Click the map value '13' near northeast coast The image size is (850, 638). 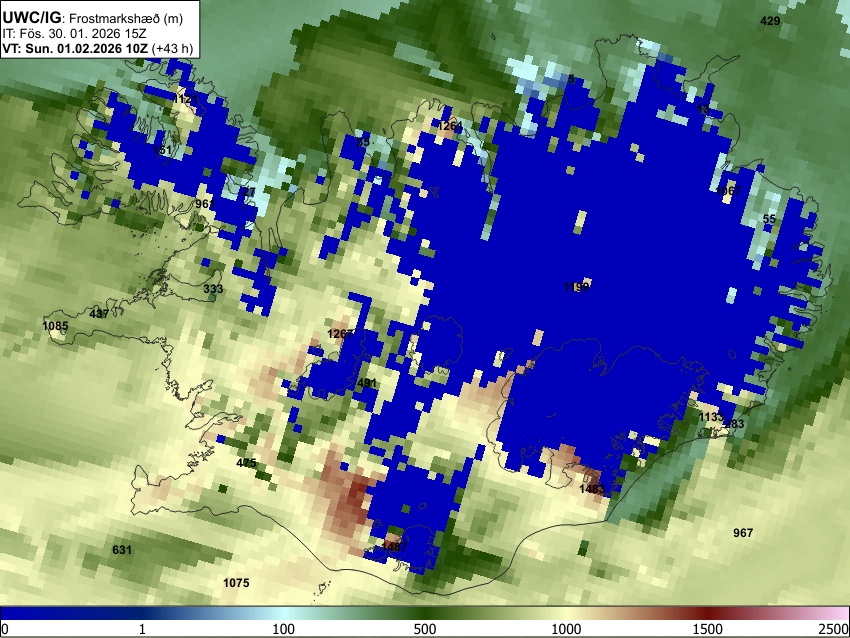click(x=703, y=109)
